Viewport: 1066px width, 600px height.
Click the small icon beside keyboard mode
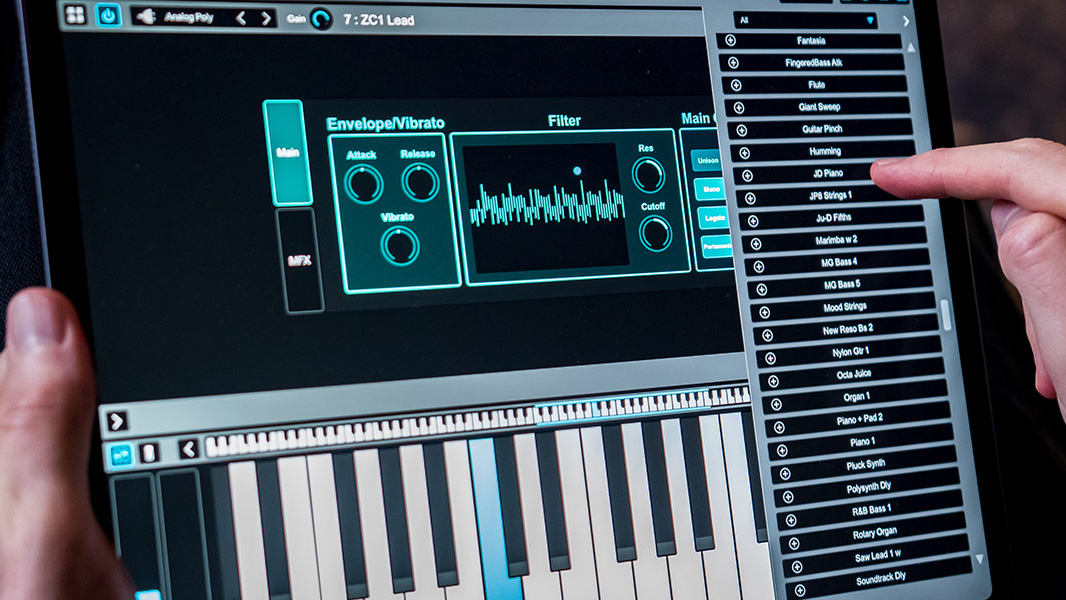pos(150,453)
